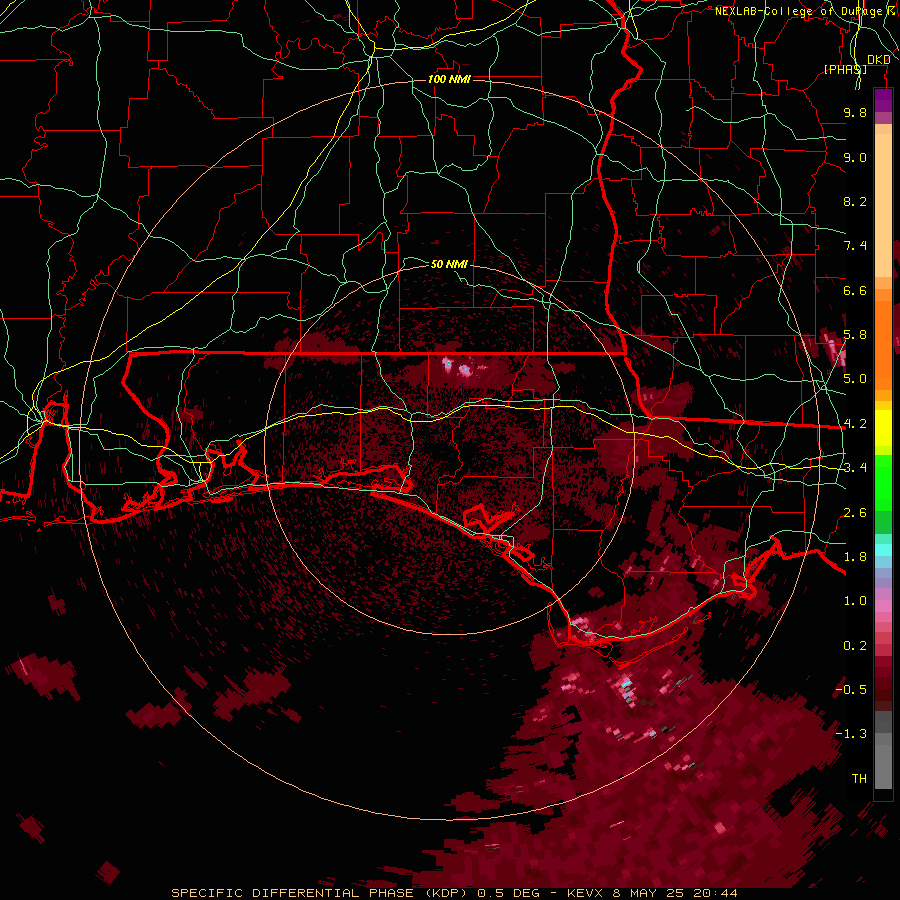900x900 pixels.
Task: Click the 2.6 value on the color scale
Action: 855,513
